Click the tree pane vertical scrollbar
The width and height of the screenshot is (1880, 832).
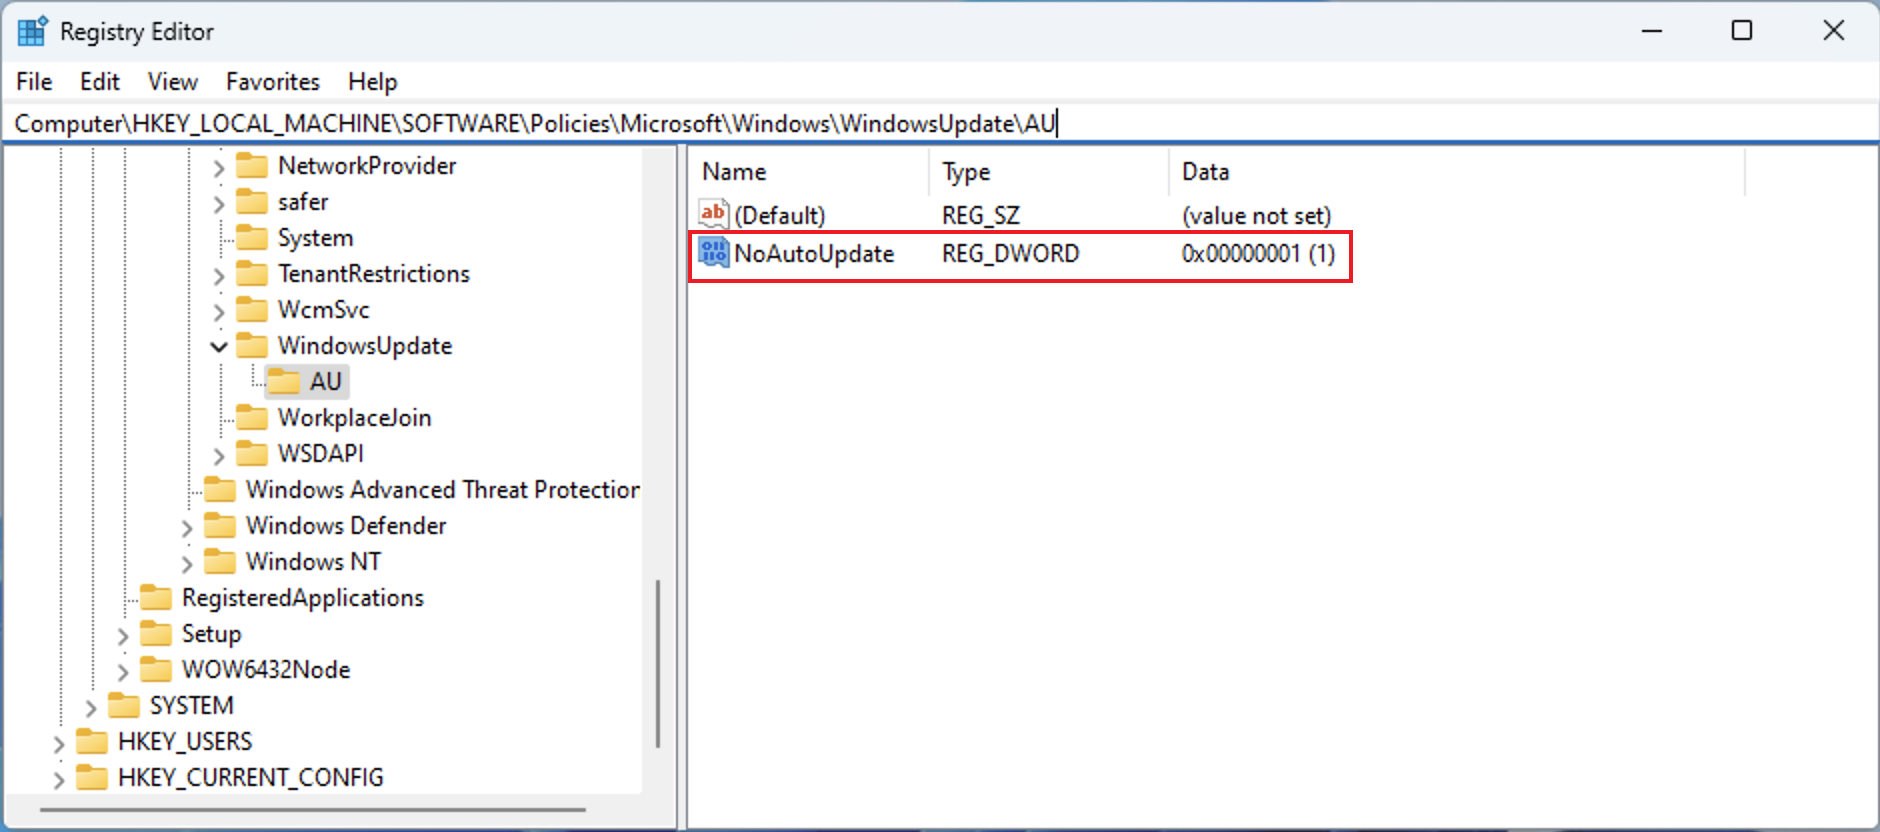tap(657, 662)
